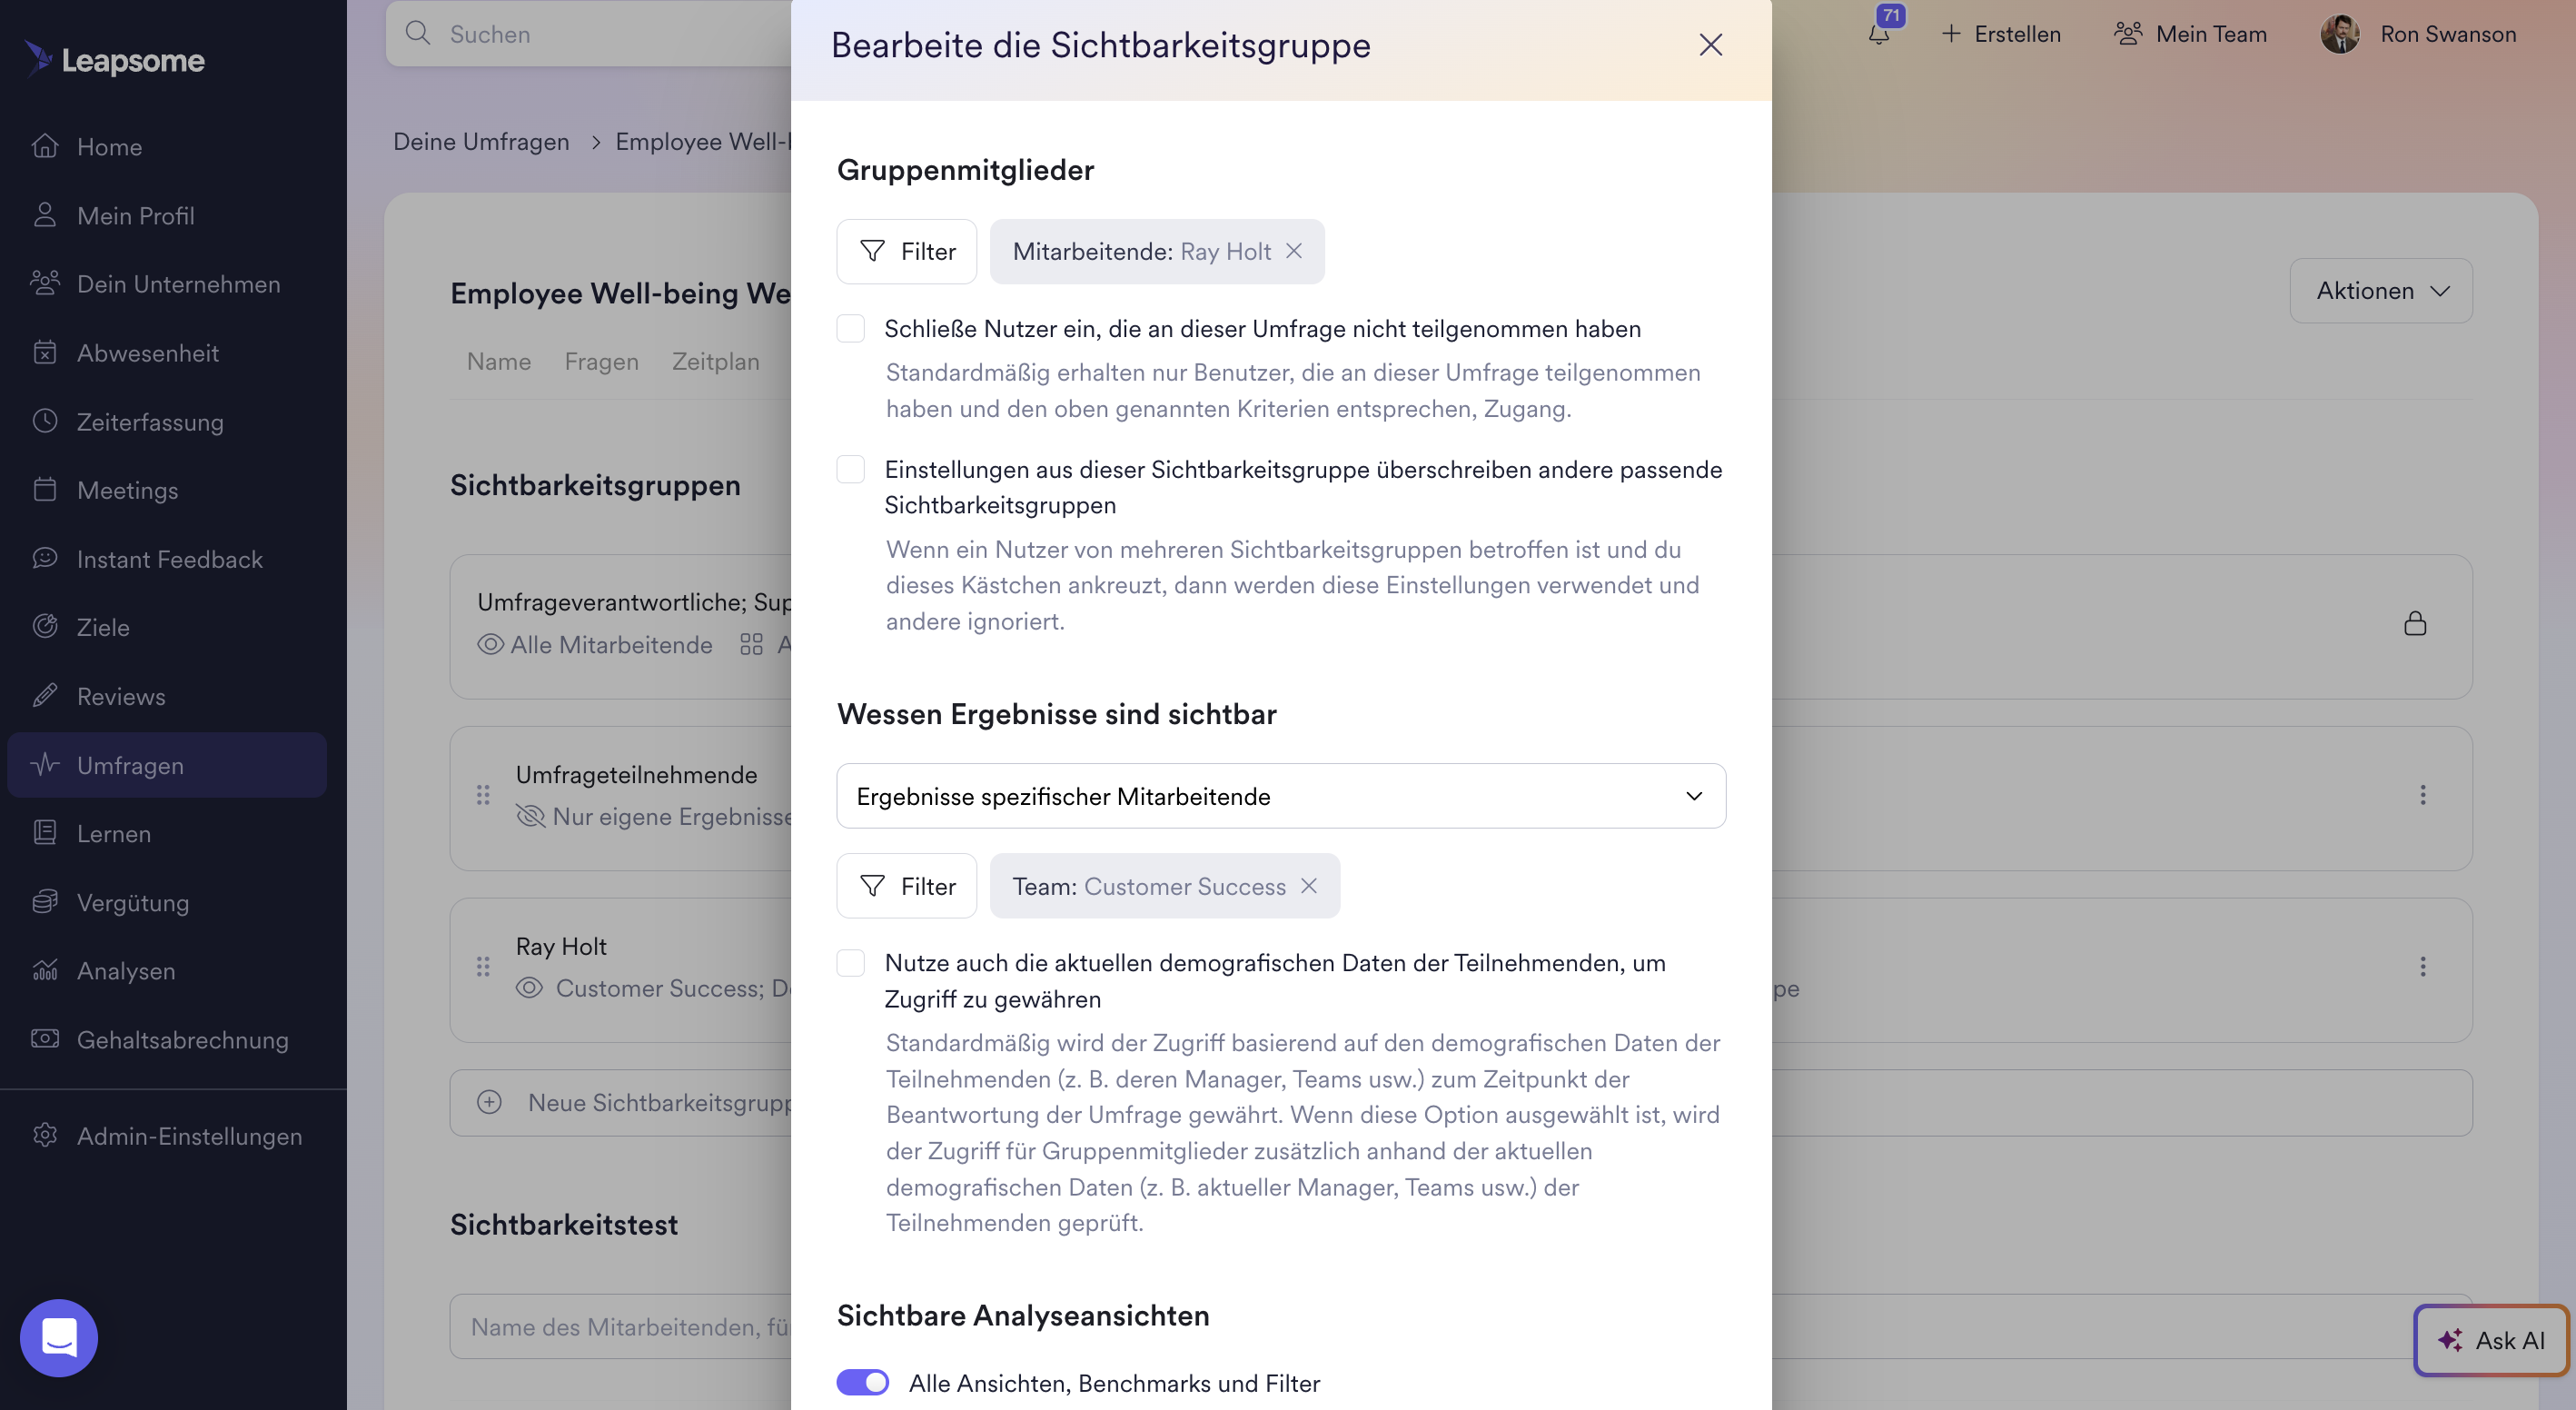
Task: Click drag handle of Umfrageteilnehmende group
Action: coord(483,795)
